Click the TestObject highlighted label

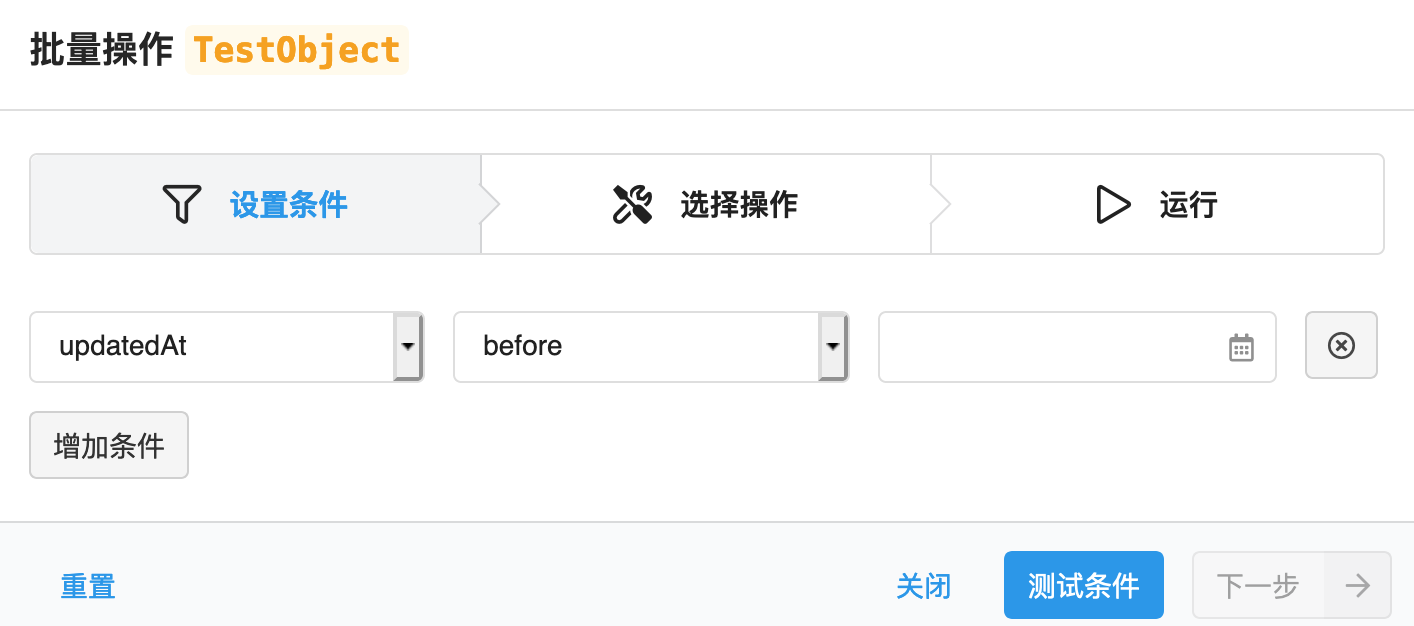(296, 48)
